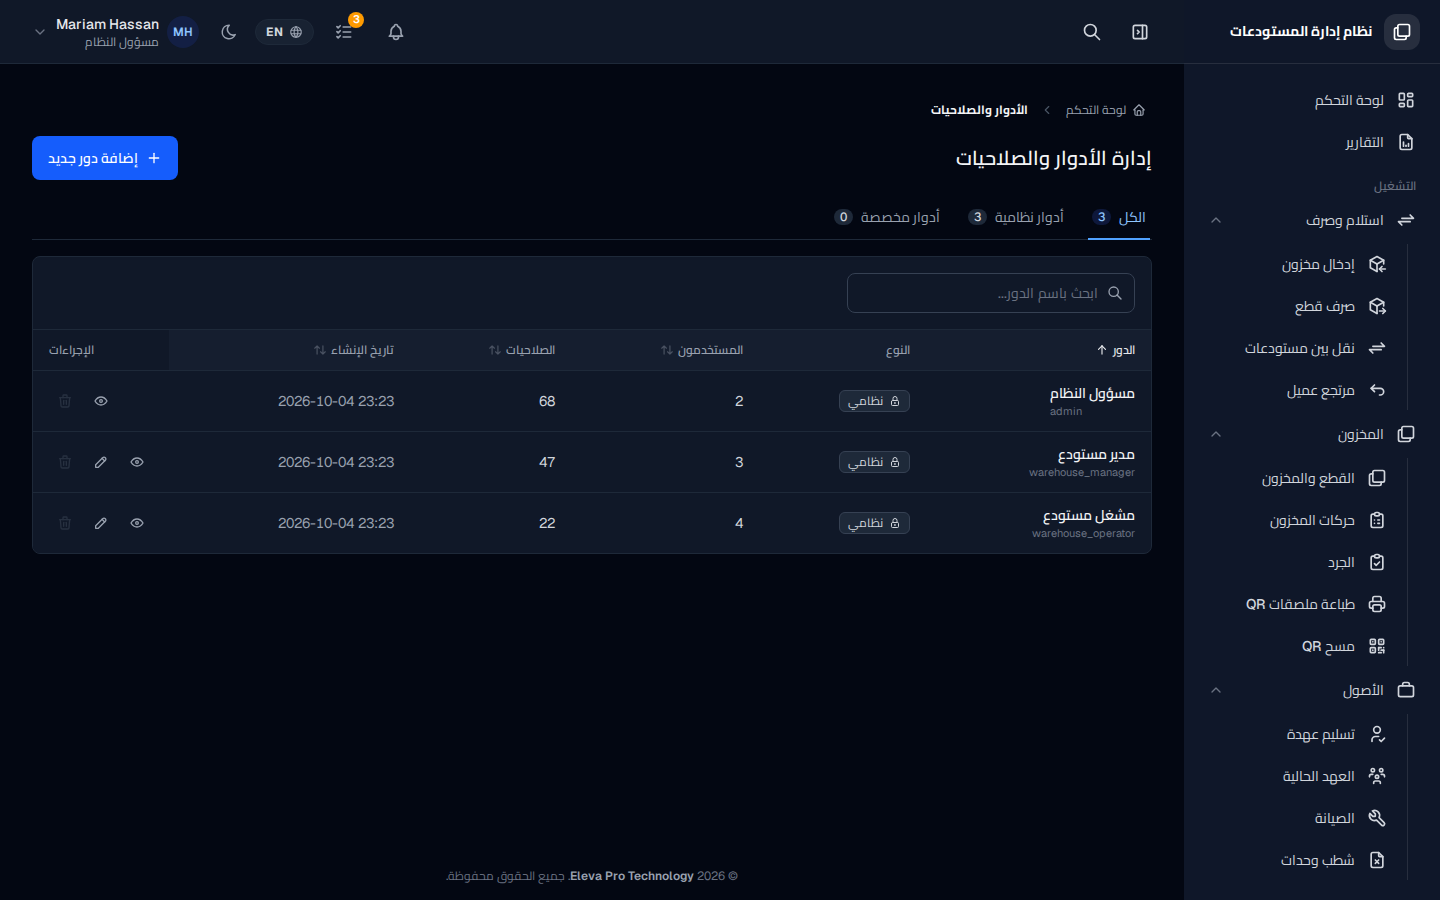
Task: Select the الكل tab
Action: [x=1119, y=217]
